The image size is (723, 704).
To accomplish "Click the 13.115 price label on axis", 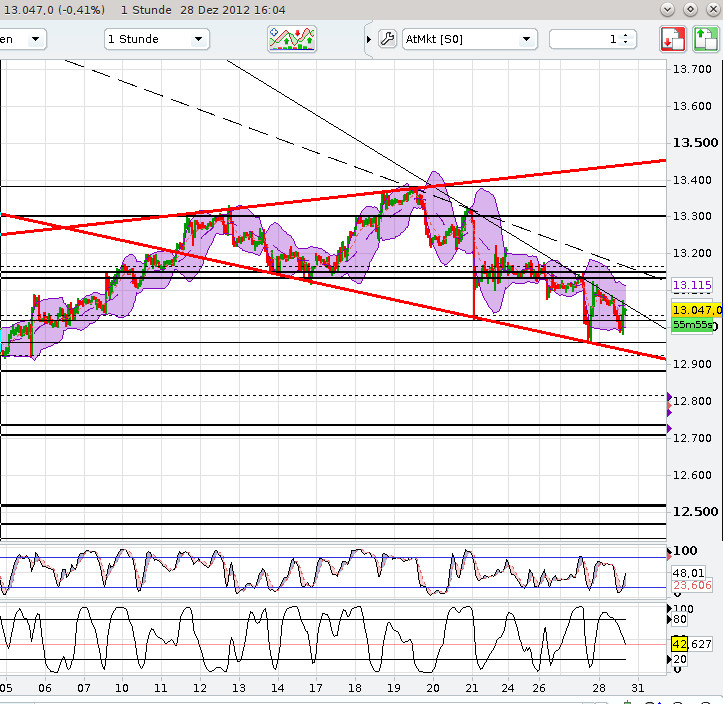I will coord(690,285).
